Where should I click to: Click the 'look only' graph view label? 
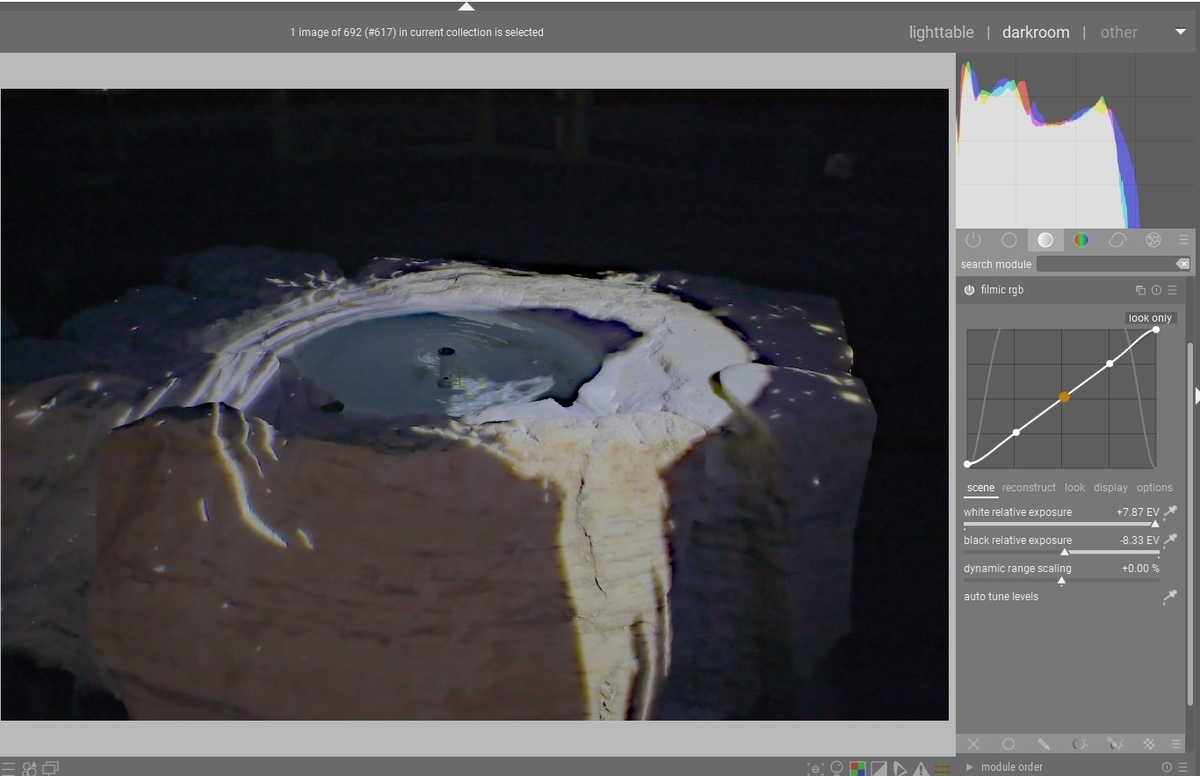1149,318
